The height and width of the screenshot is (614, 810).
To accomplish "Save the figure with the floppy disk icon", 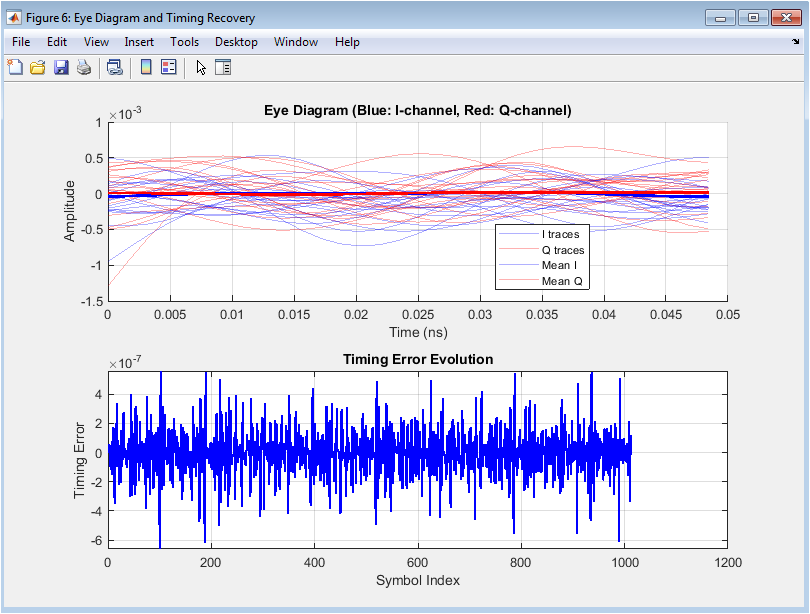I will tap(61, 68).
